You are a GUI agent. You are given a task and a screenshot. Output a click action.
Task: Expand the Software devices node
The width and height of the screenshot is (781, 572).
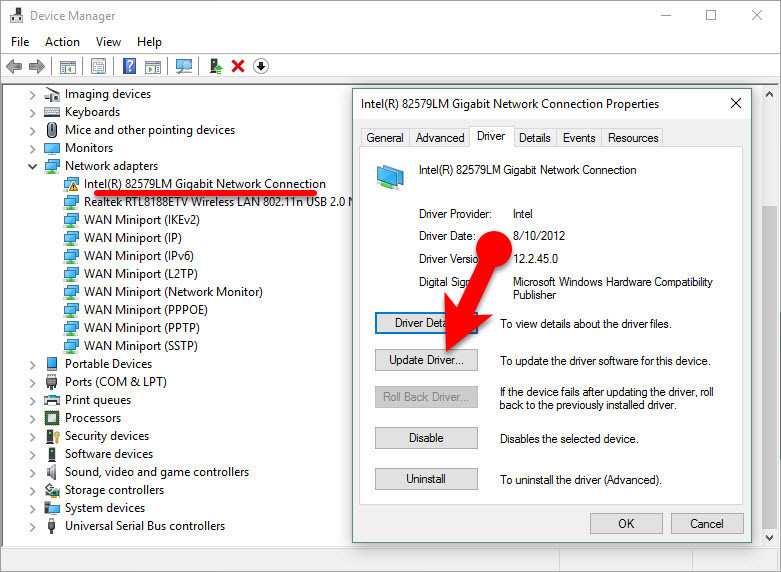32,454
